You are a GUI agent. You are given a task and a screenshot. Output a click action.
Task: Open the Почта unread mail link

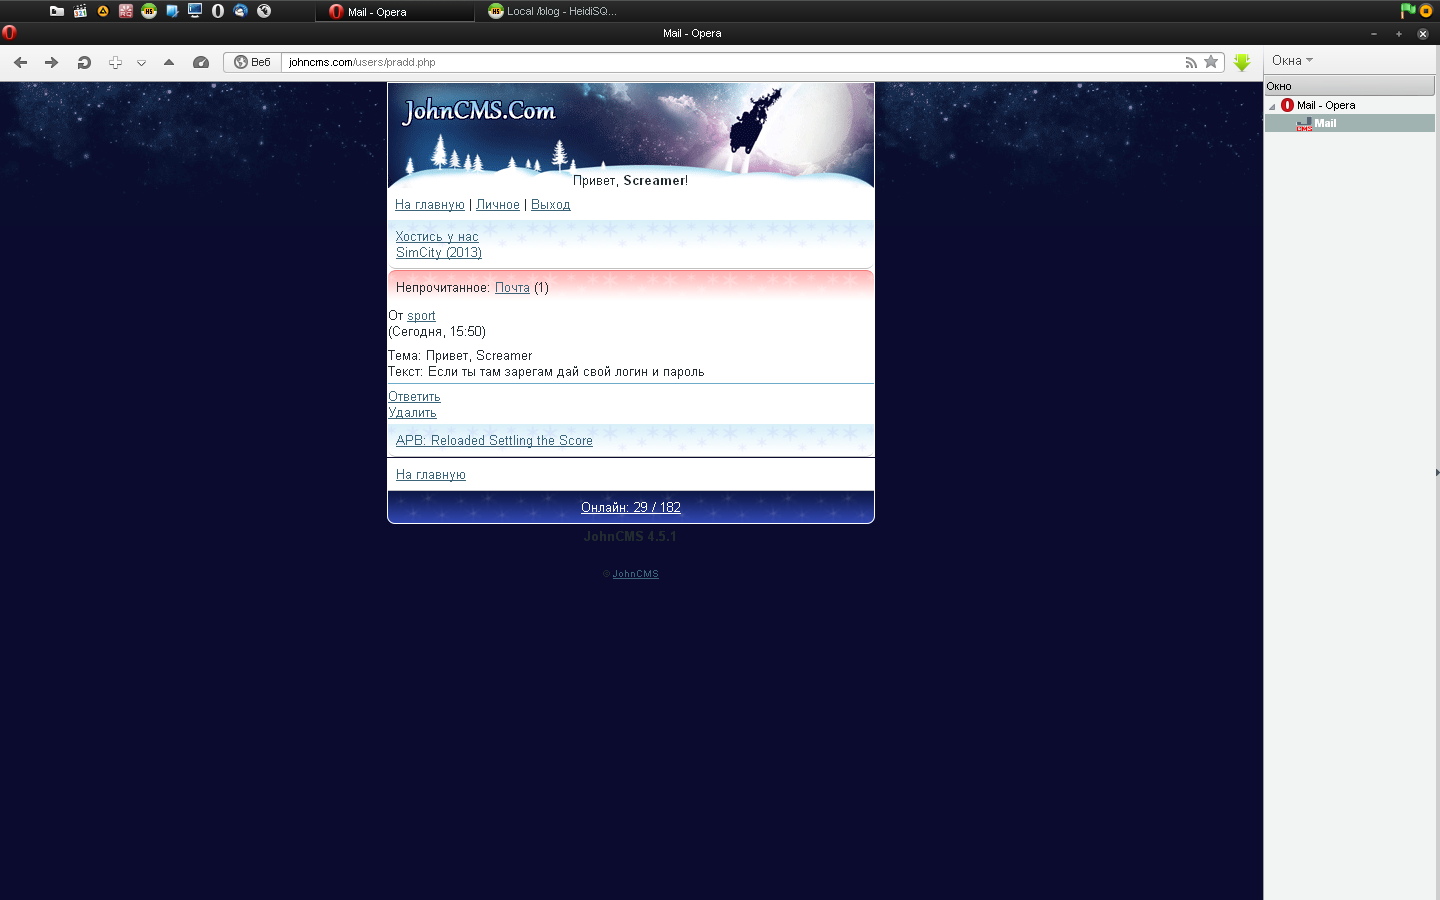coord(512,288)
